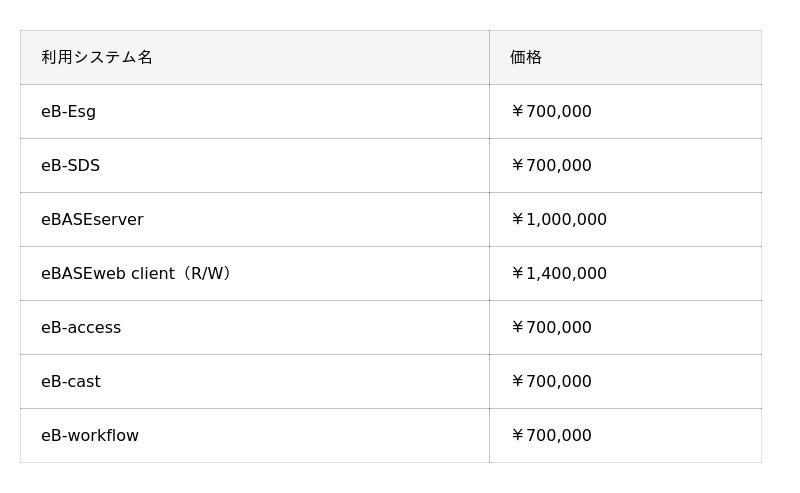Click the eB-workflow price cell

(626, 435)
